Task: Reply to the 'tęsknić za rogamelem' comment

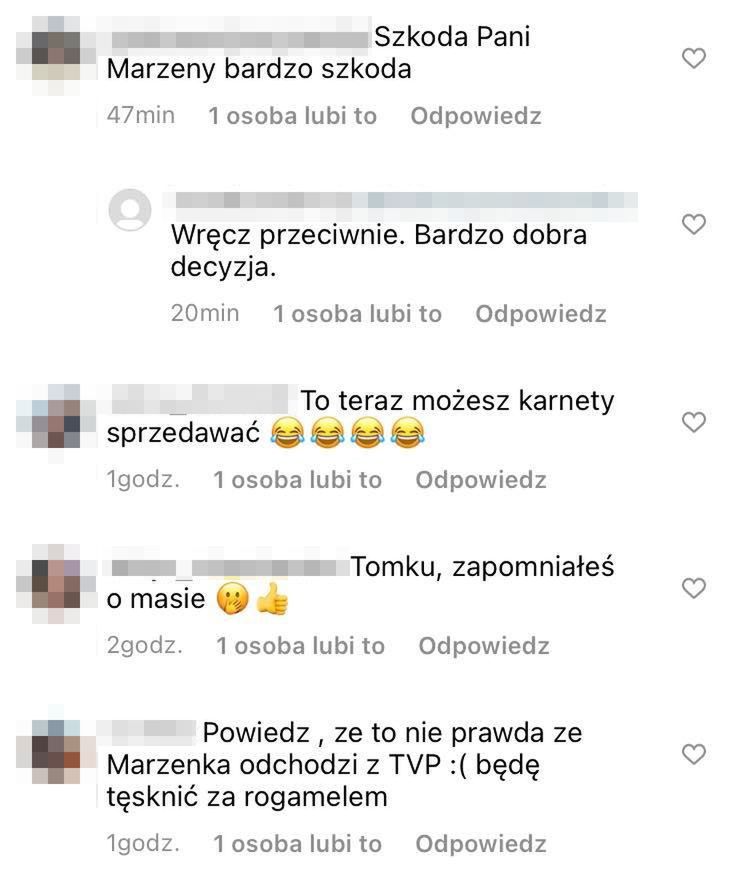Action: click(x=481, y=844)
